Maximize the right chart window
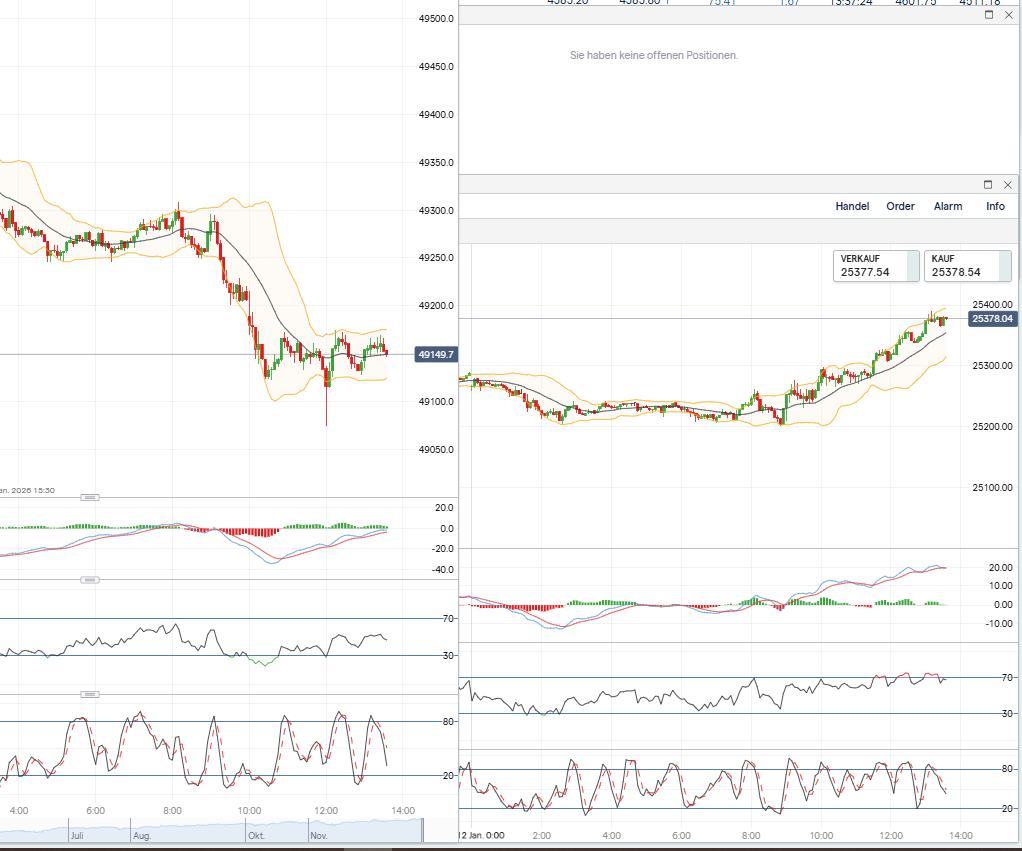This screenshot has height=851, width=1022. (989, 185)
